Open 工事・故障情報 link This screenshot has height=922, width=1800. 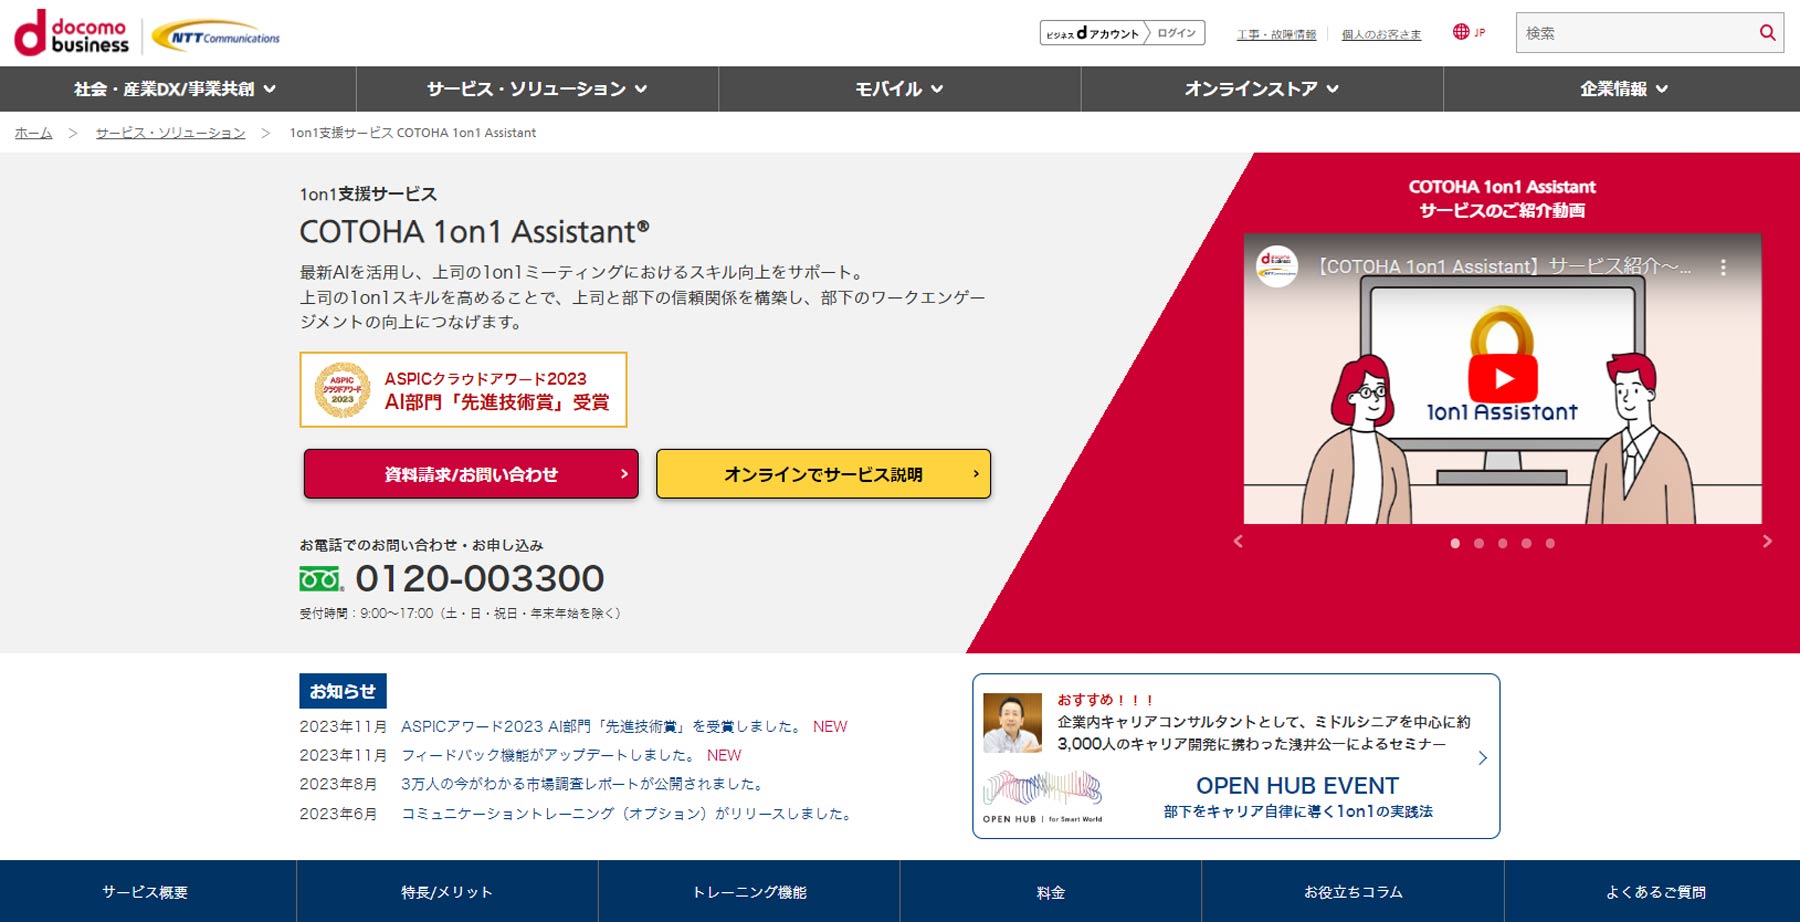(1276, 34)
